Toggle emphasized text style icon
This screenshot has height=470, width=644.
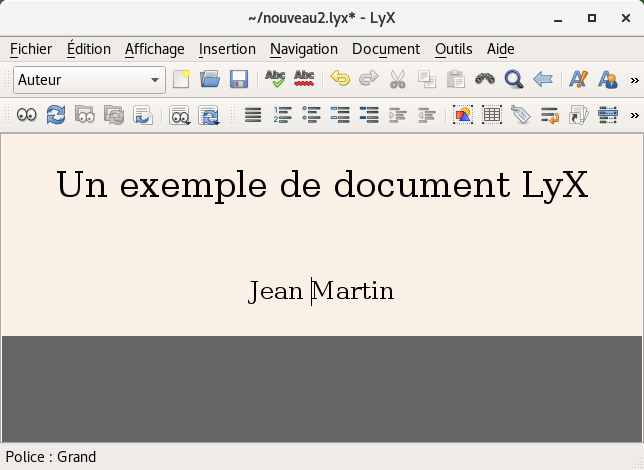[x=579, y=79]
